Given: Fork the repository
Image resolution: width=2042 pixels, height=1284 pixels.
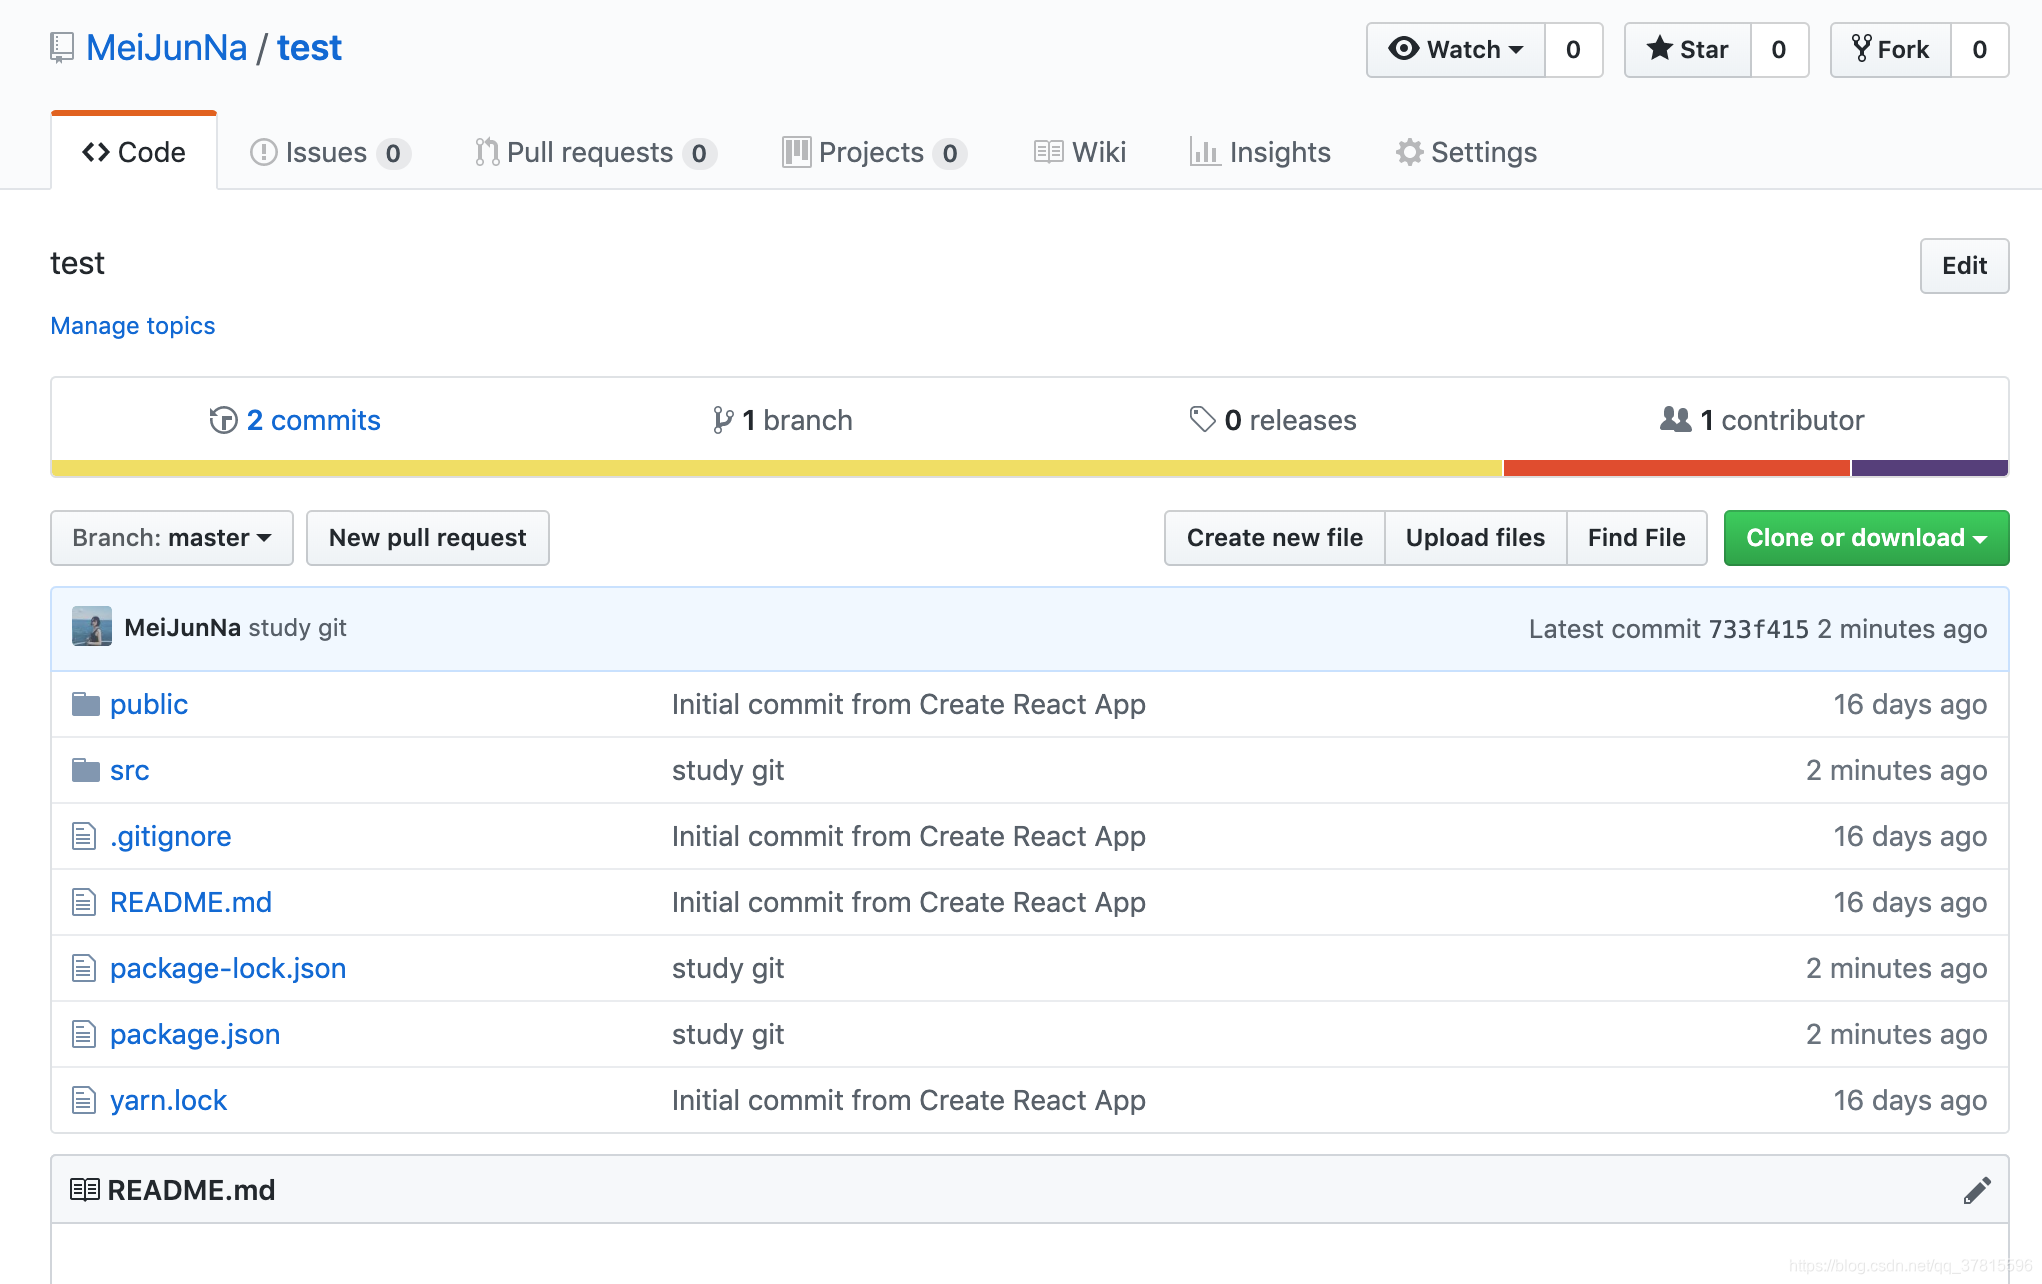Looking at the screenshot, I should 1890,49.
